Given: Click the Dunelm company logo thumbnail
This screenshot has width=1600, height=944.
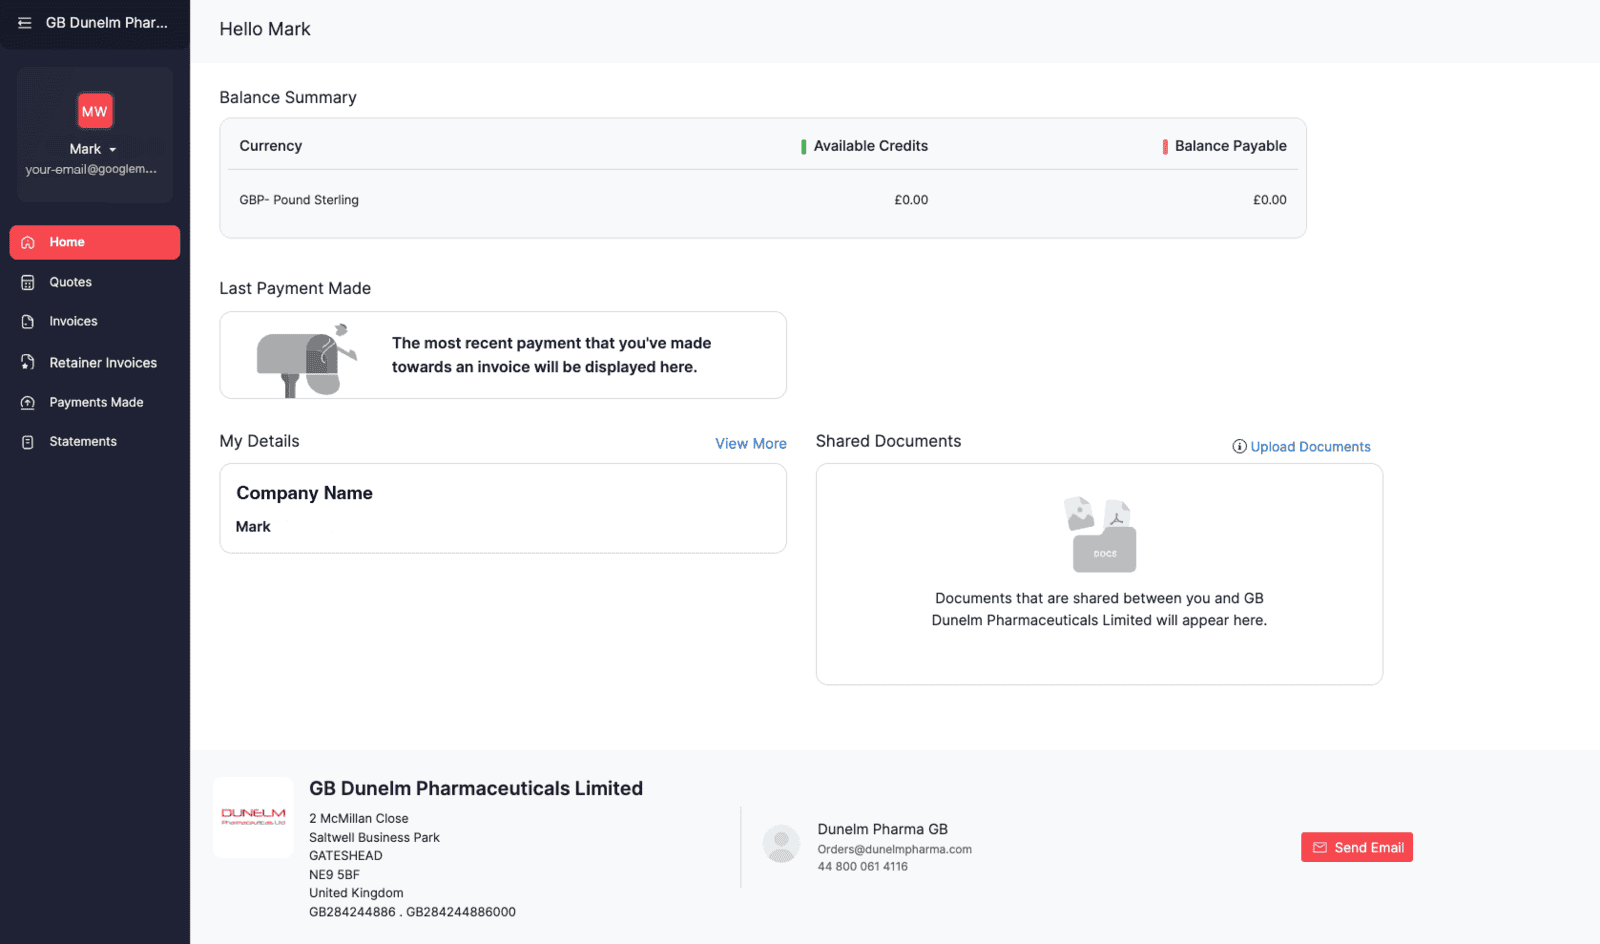Looking at the screenshot, I should 253,817.
